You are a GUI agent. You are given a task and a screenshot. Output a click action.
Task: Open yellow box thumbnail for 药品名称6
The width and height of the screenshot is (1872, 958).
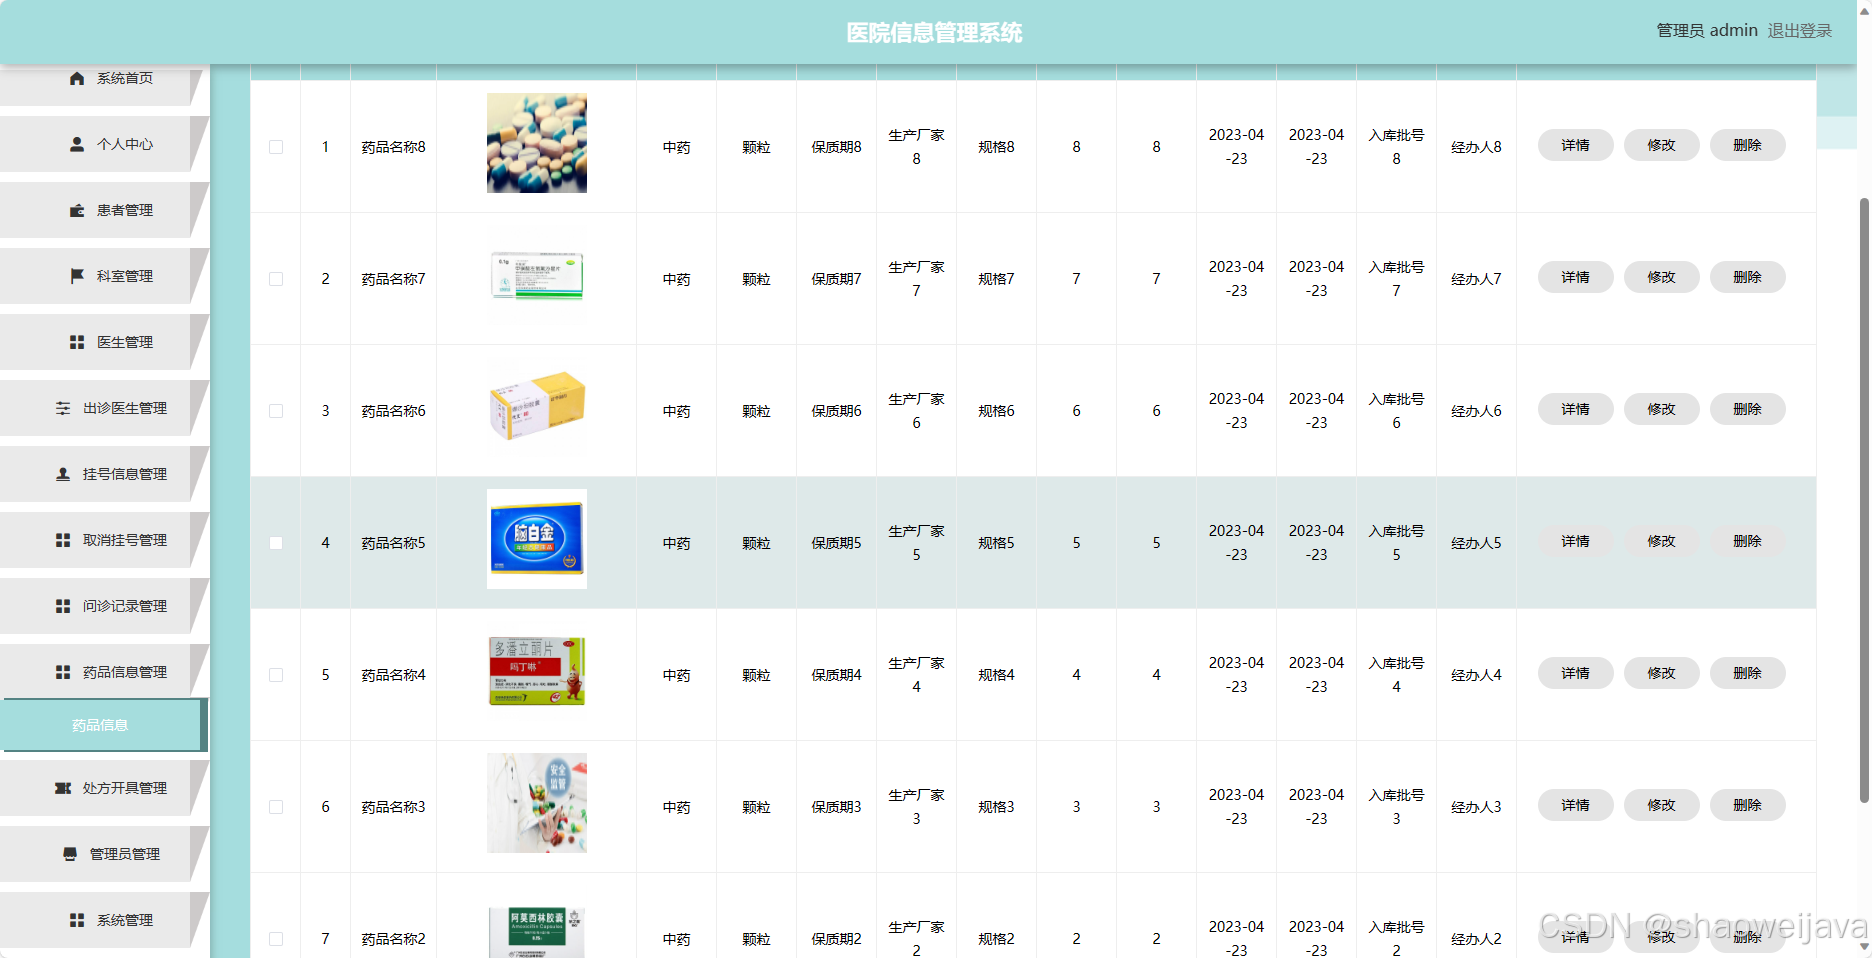tap(537, 406)
